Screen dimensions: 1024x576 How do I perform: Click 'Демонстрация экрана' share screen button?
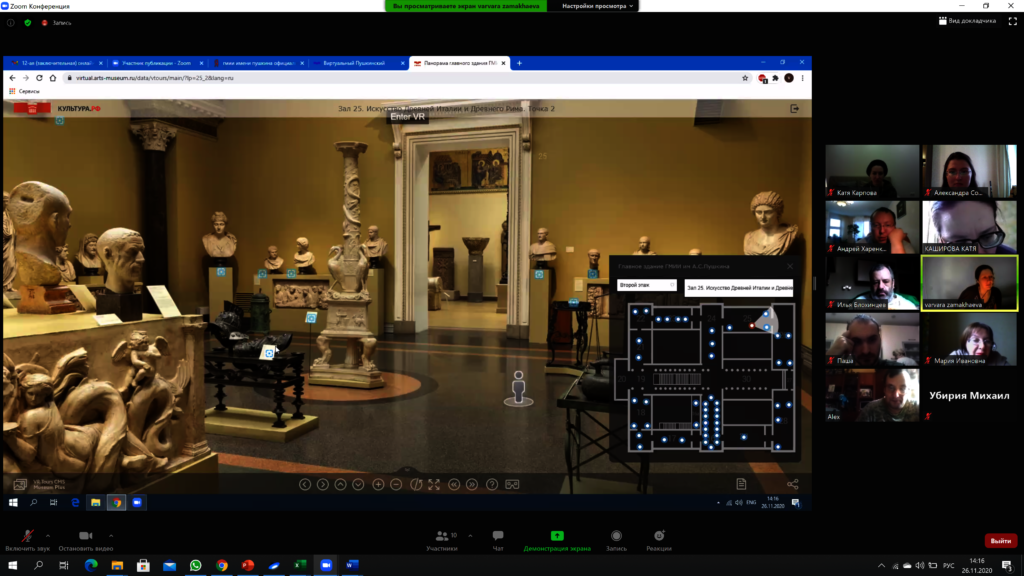click(557, 541)
